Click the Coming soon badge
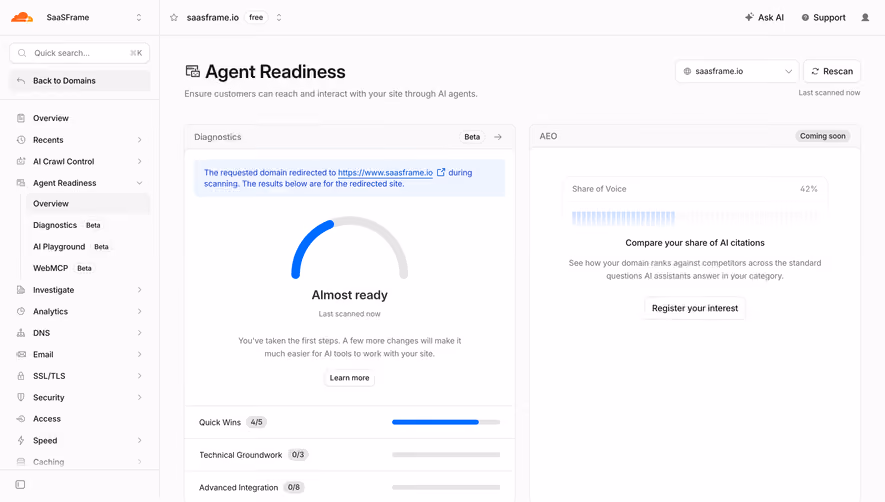885x502 pixels. coord(822,136)
